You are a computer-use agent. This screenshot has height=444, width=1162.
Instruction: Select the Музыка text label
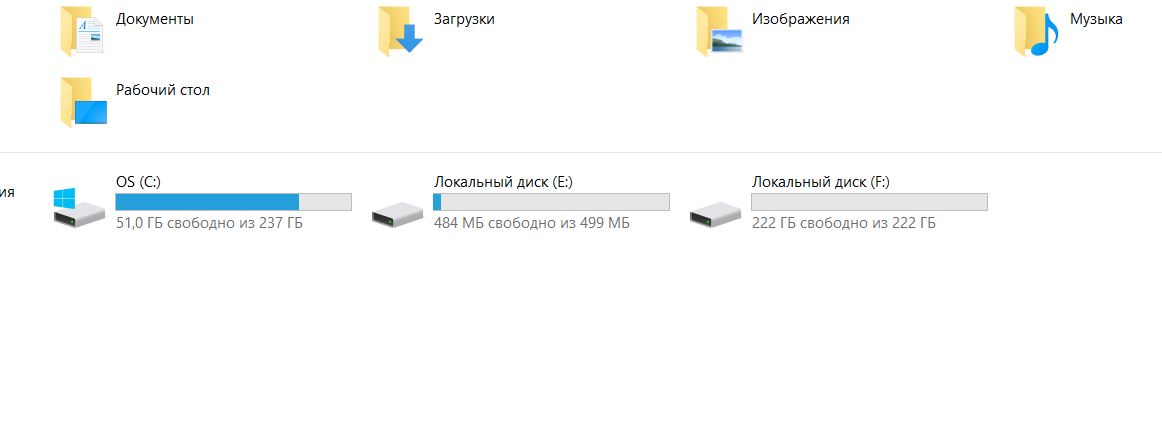click(x=1096, y=19)
